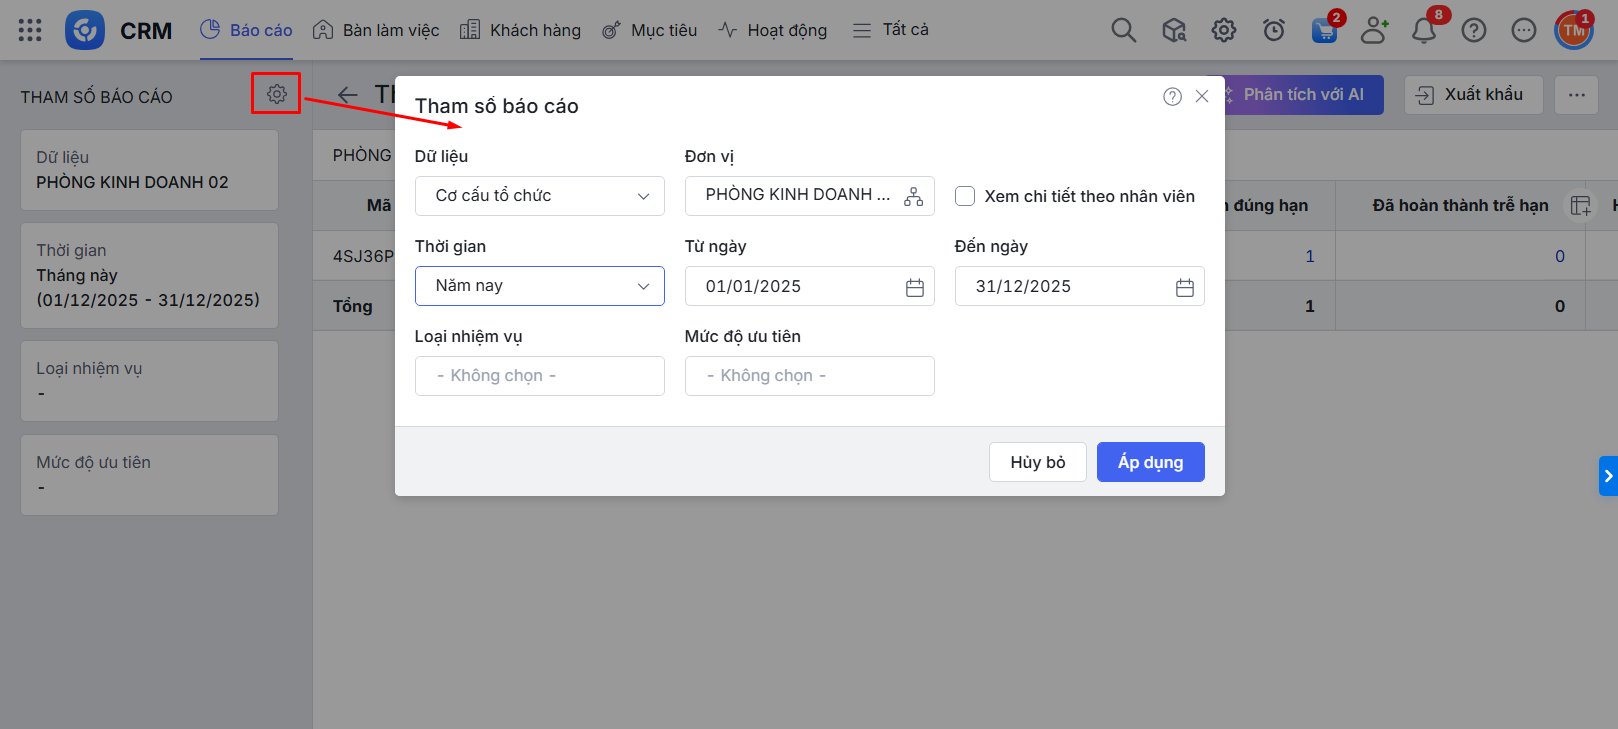Open the shopping cart icon
Viewport: 1618px width, 729px height.
pyautogui.click(x=1324, y=31)
